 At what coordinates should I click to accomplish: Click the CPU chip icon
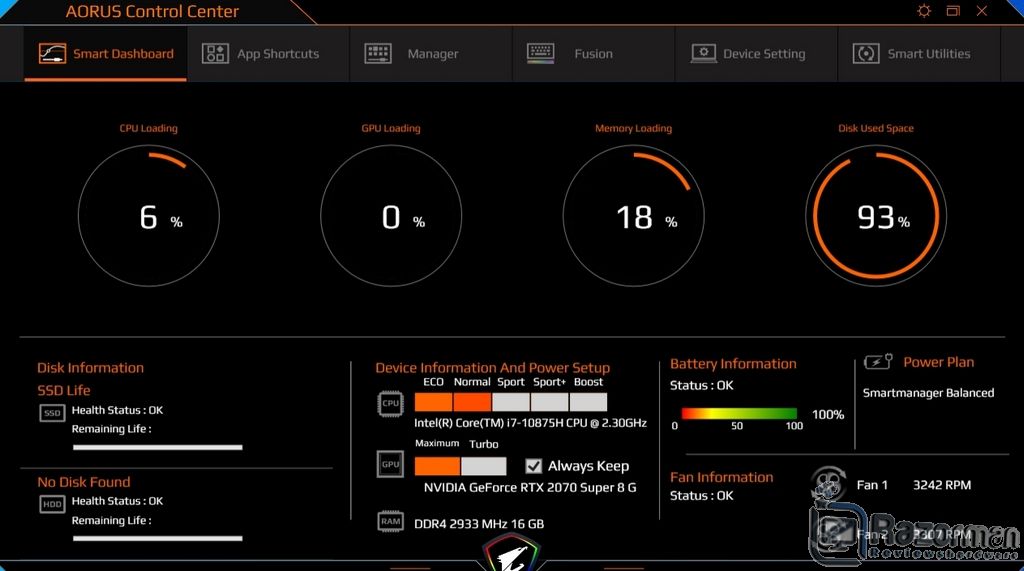tap(391, 403)
